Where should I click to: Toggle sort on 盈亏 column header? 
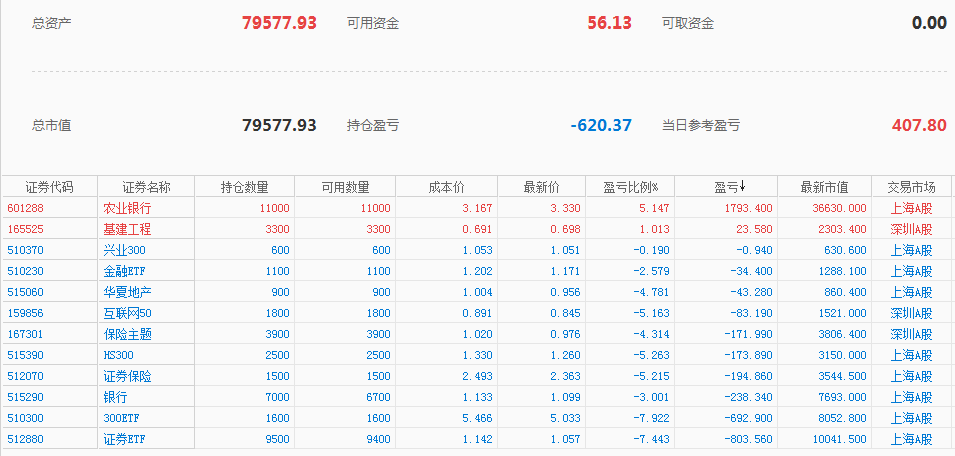pos(726,187)
